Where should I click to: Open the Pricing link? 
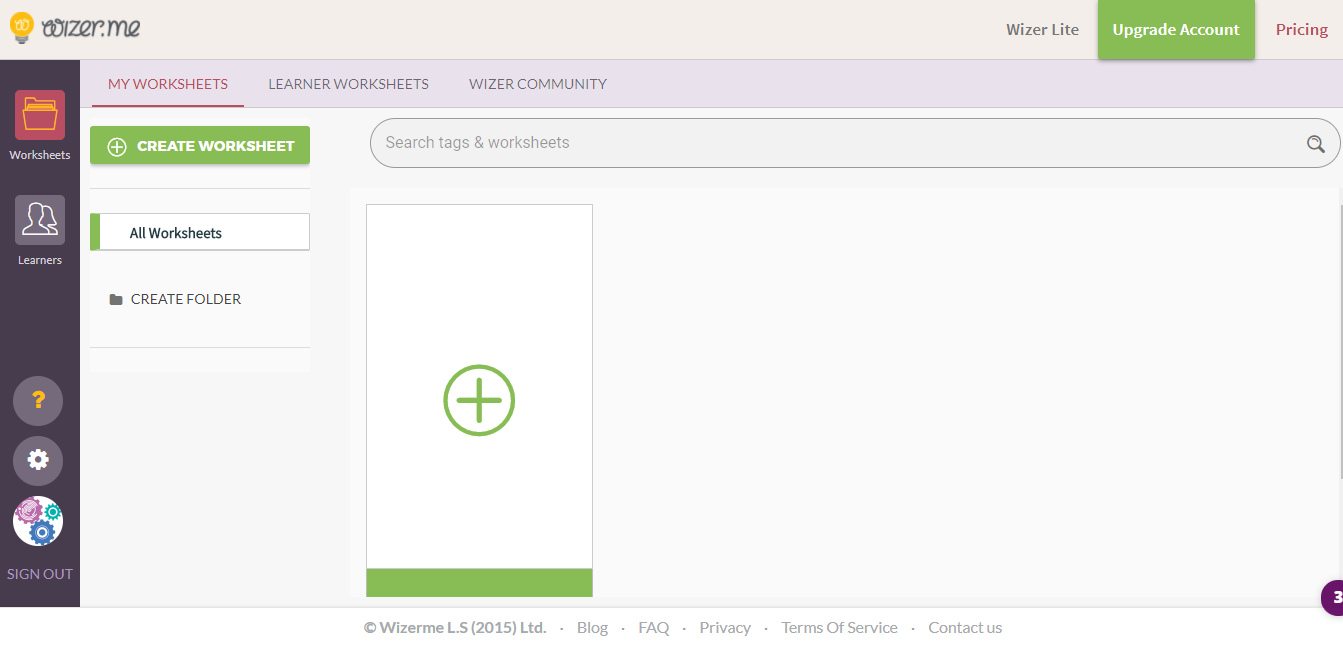coord(1301,30)
